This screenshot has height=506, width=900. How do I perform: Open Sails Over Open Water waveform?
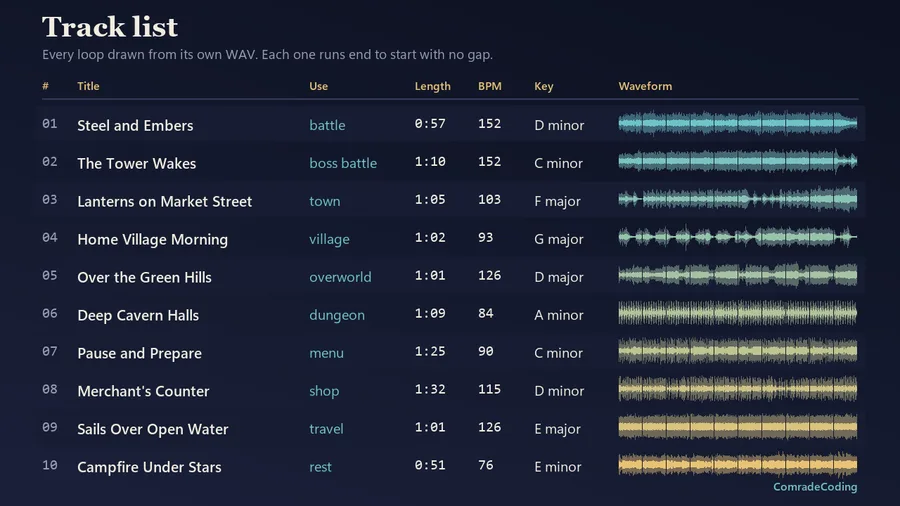(738, 427)
